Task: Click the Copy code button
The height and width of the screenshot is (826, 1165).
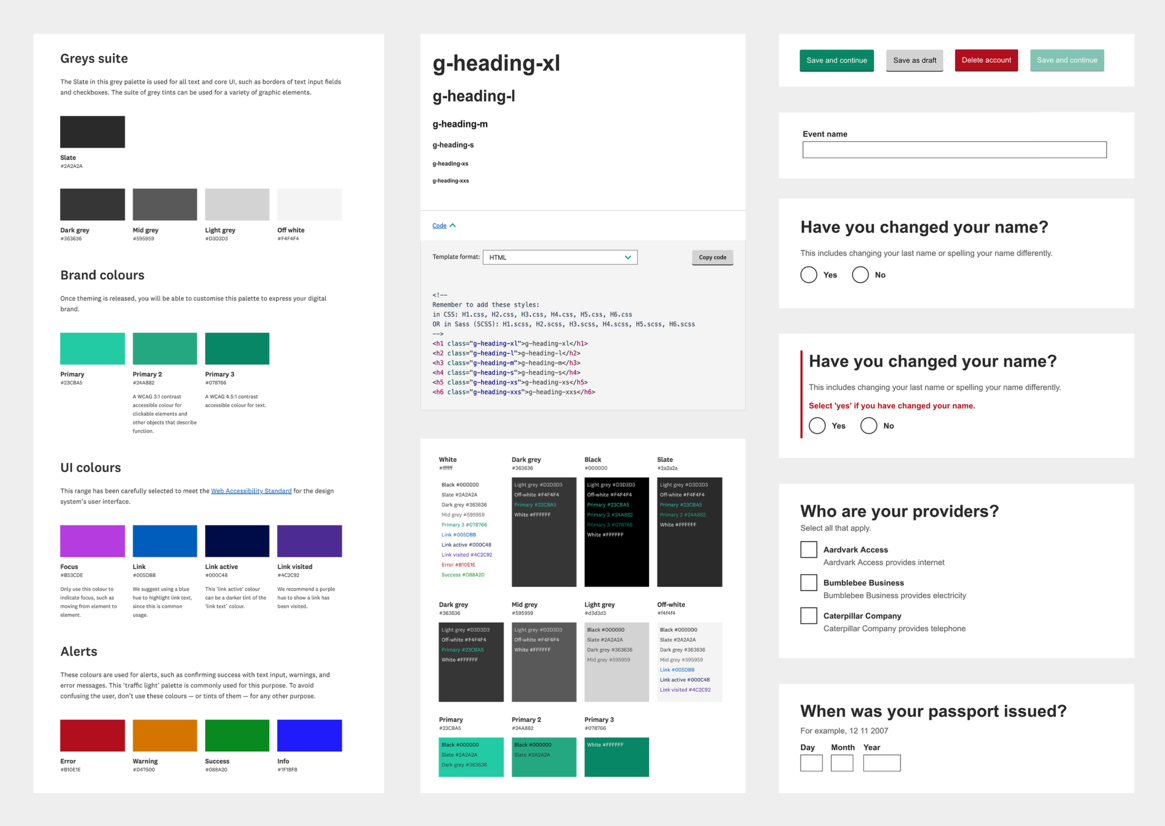Action: [712, 257]
